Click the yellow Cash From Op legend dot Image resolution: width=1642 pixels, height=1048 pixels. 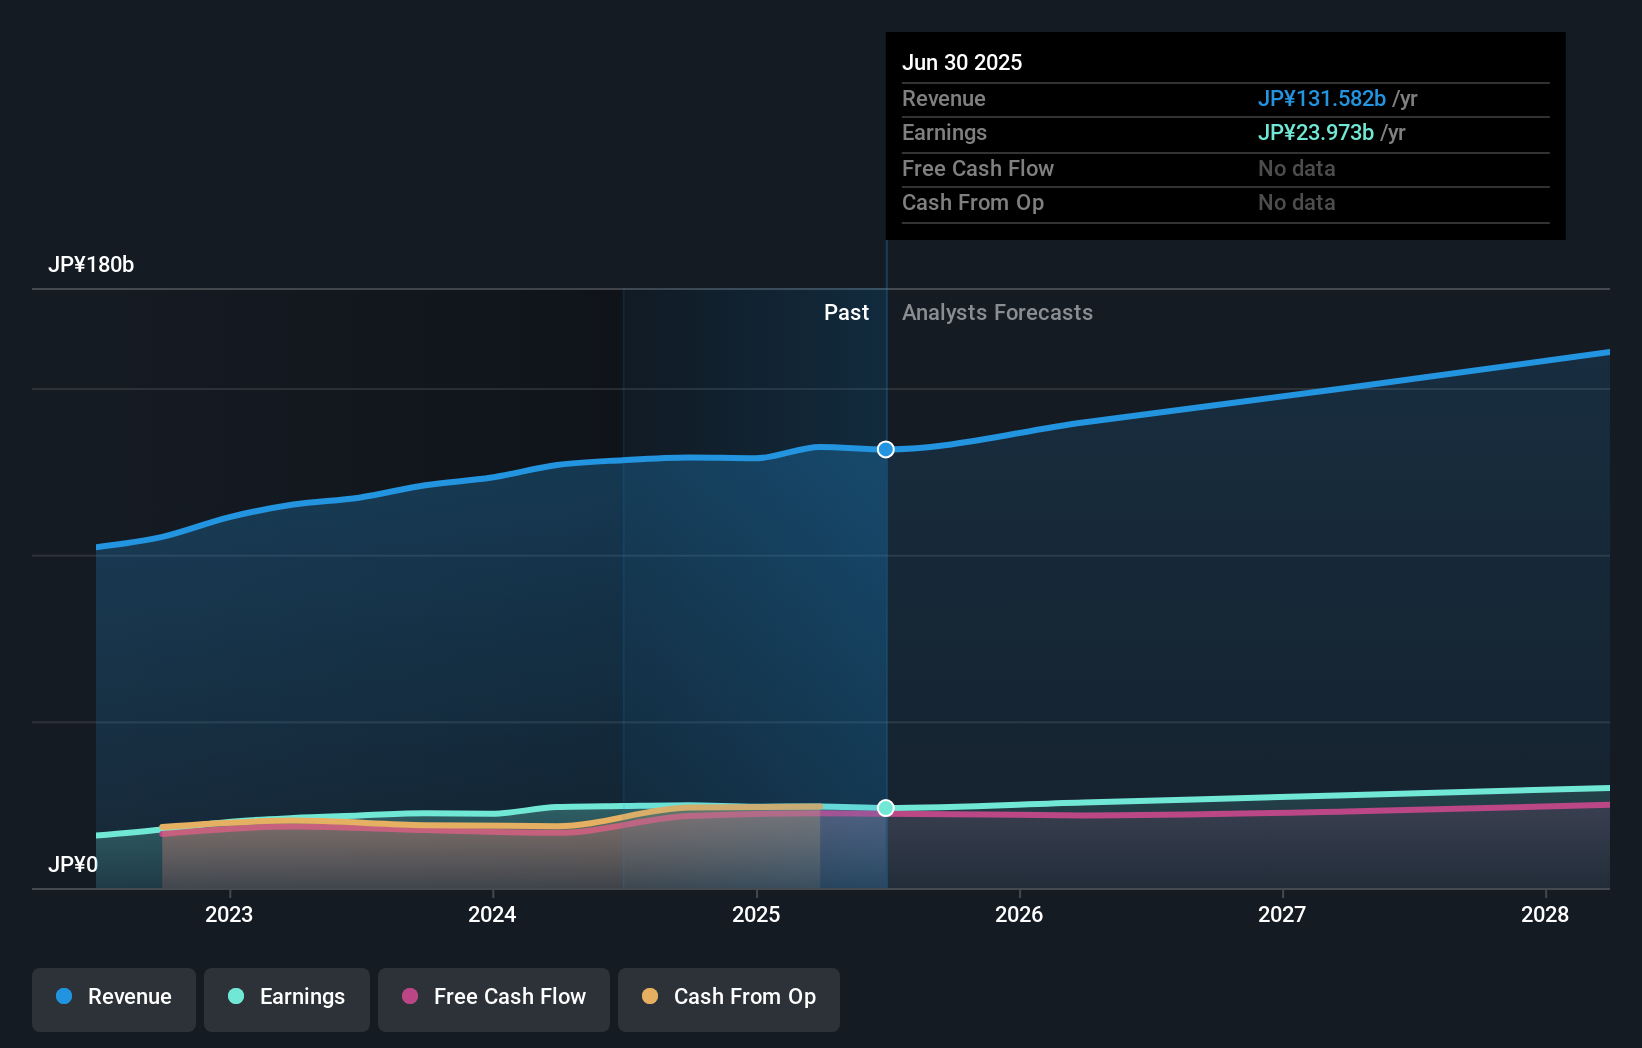click(x=650, y=997)
